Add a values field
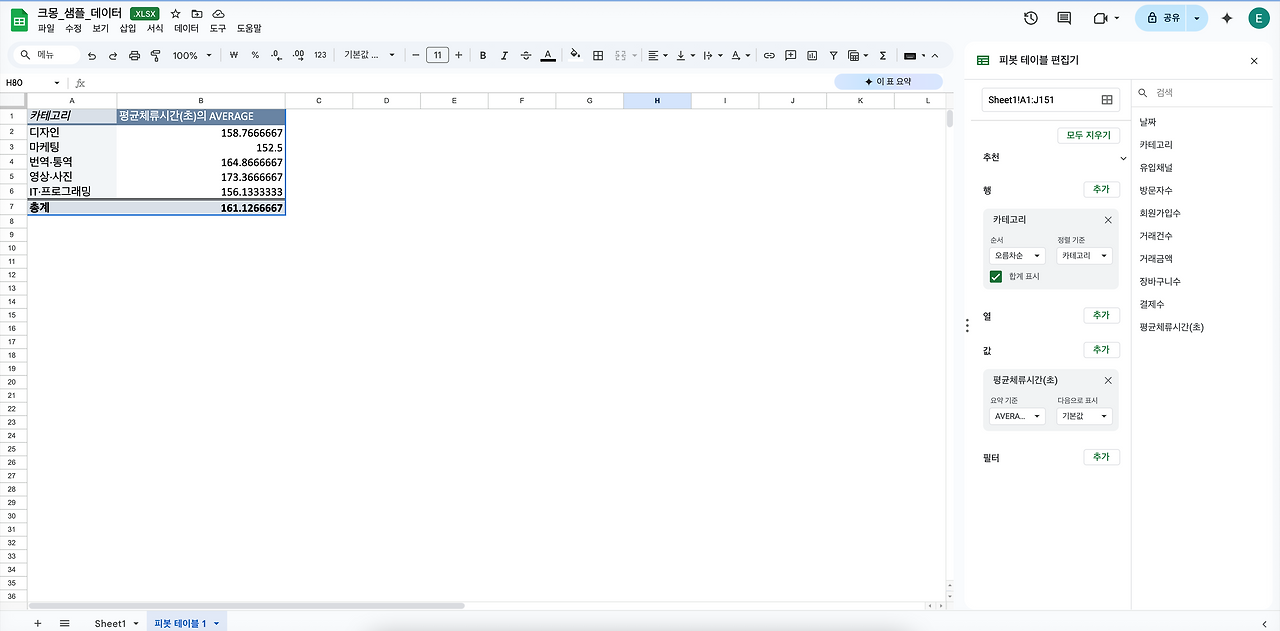This screenshot has width=1280, height=631. pyautogui.click(x=1101, y=350)
